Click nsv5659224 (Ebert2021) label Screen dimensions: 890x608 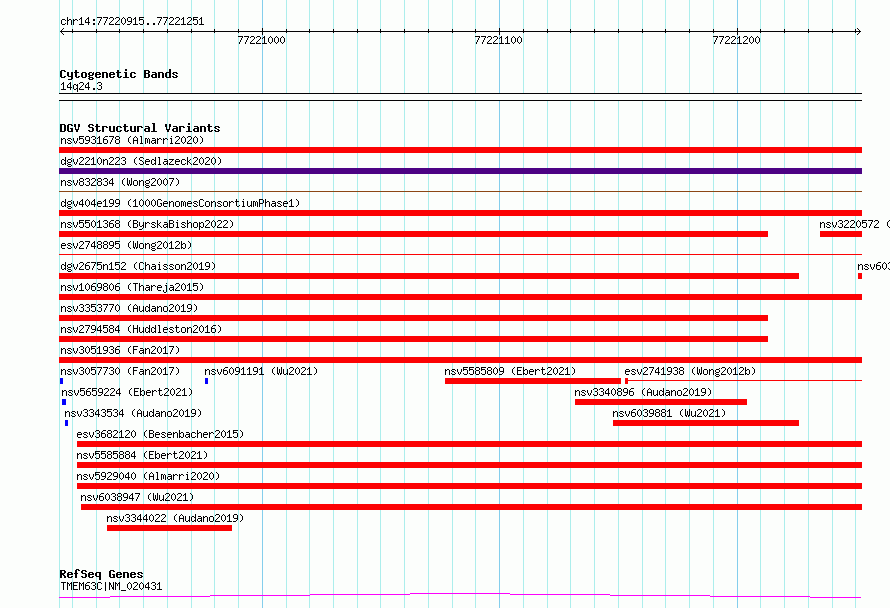click(127, 392)
